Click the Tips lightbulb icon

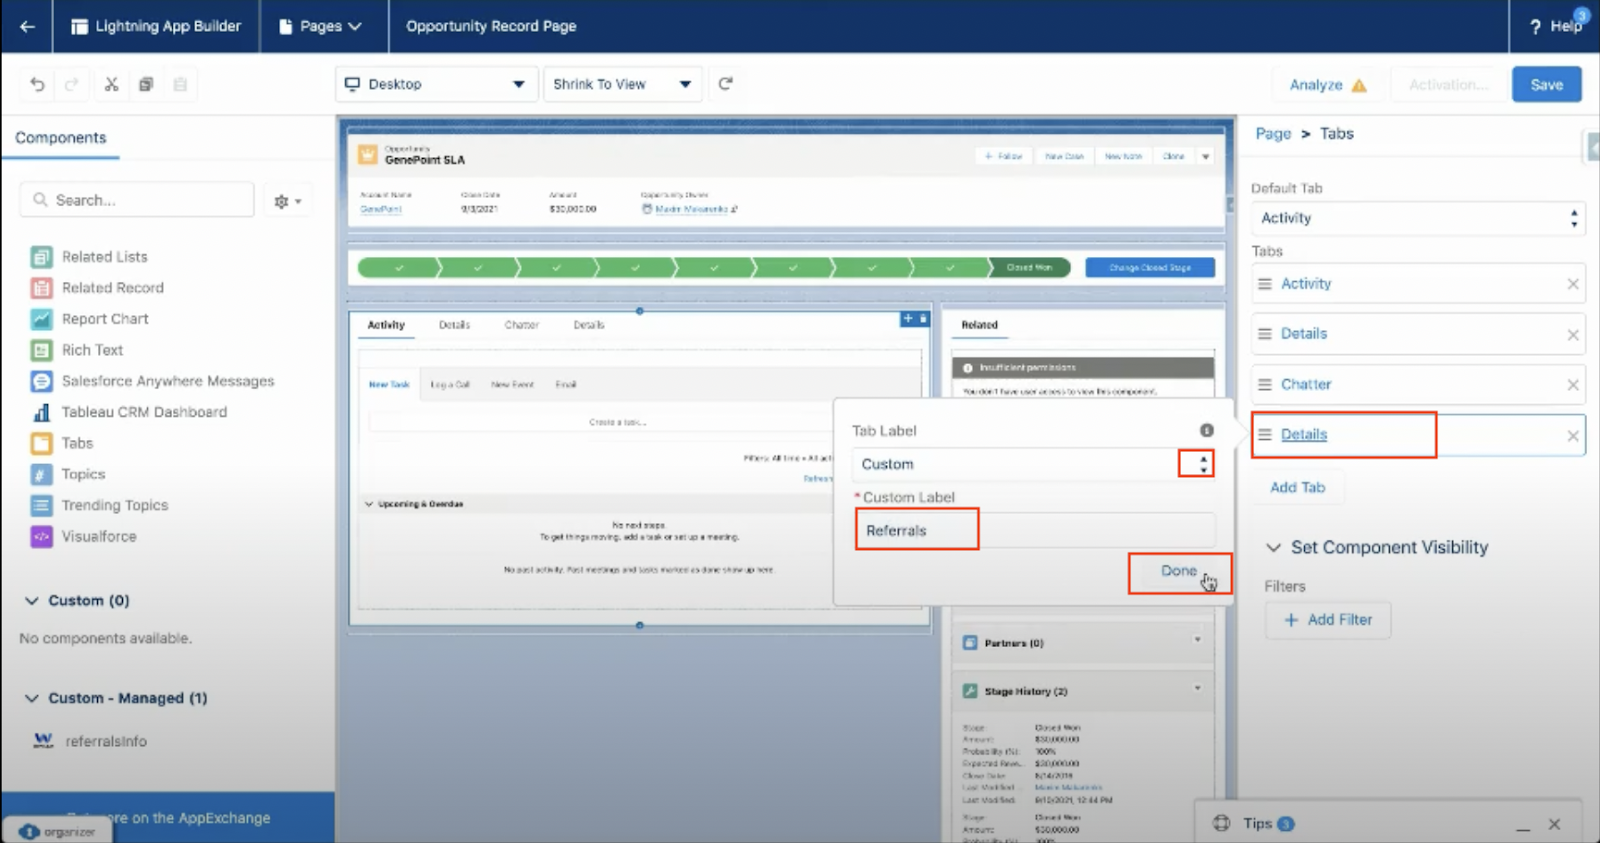pos(1221,824)
